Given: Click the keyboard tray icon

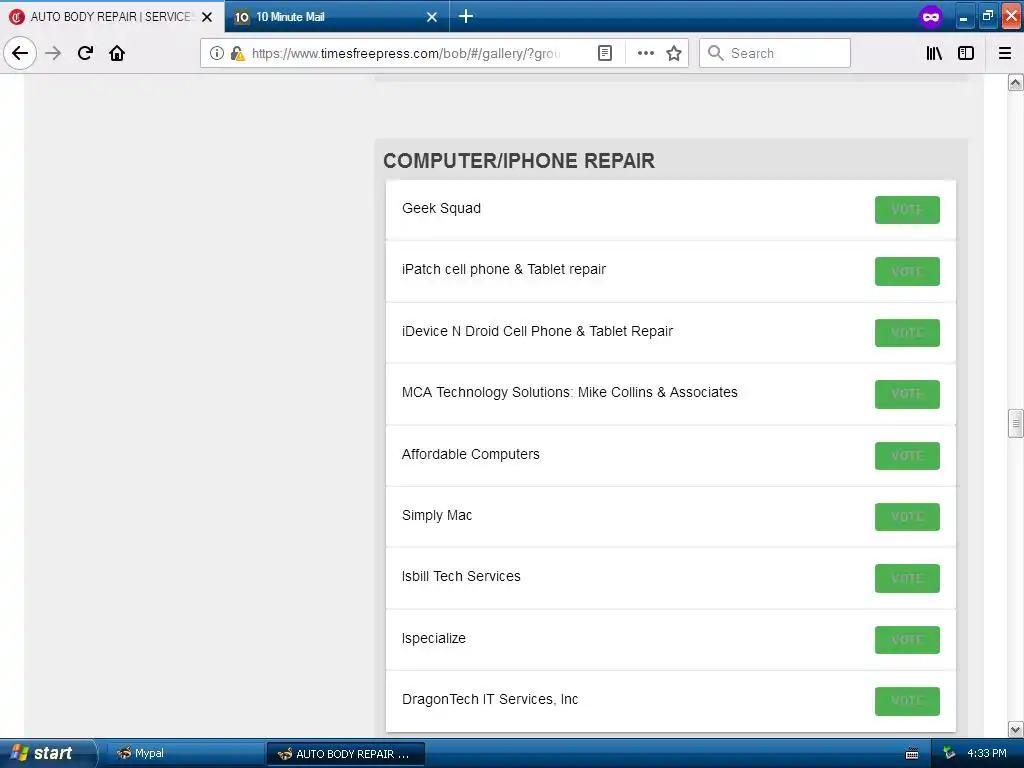Looking at the screenshot, I should (x=912, y=754).
